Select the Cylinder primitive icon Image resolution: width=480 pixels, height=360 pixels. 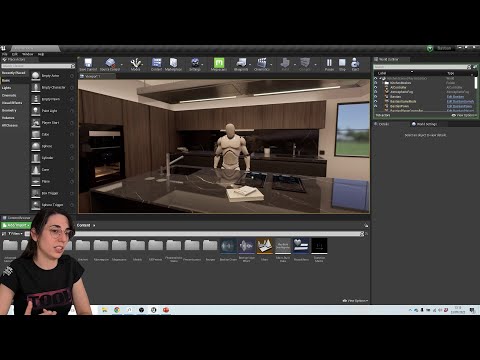36,158
